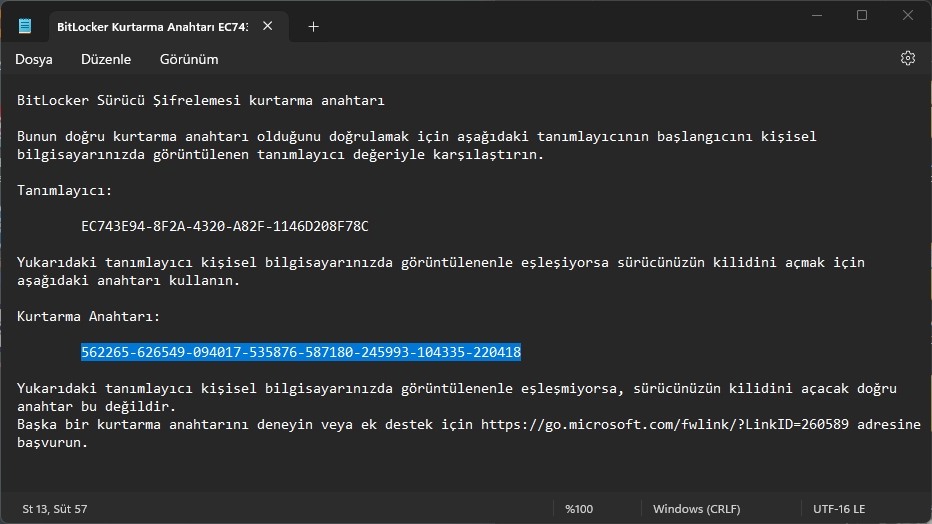Screen dimensions: 932x524
Task: Click the %100 zoom level in status bar
Action: 578,509
